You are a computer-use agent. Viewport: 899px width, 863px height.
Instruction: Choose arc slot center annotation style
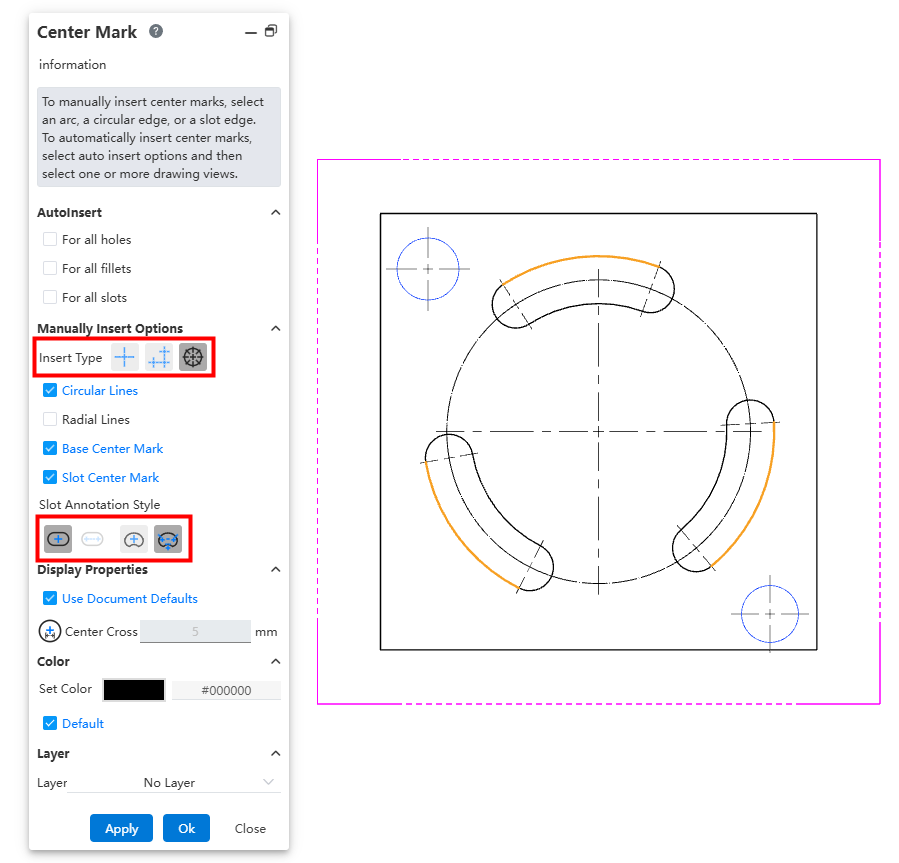134,539
